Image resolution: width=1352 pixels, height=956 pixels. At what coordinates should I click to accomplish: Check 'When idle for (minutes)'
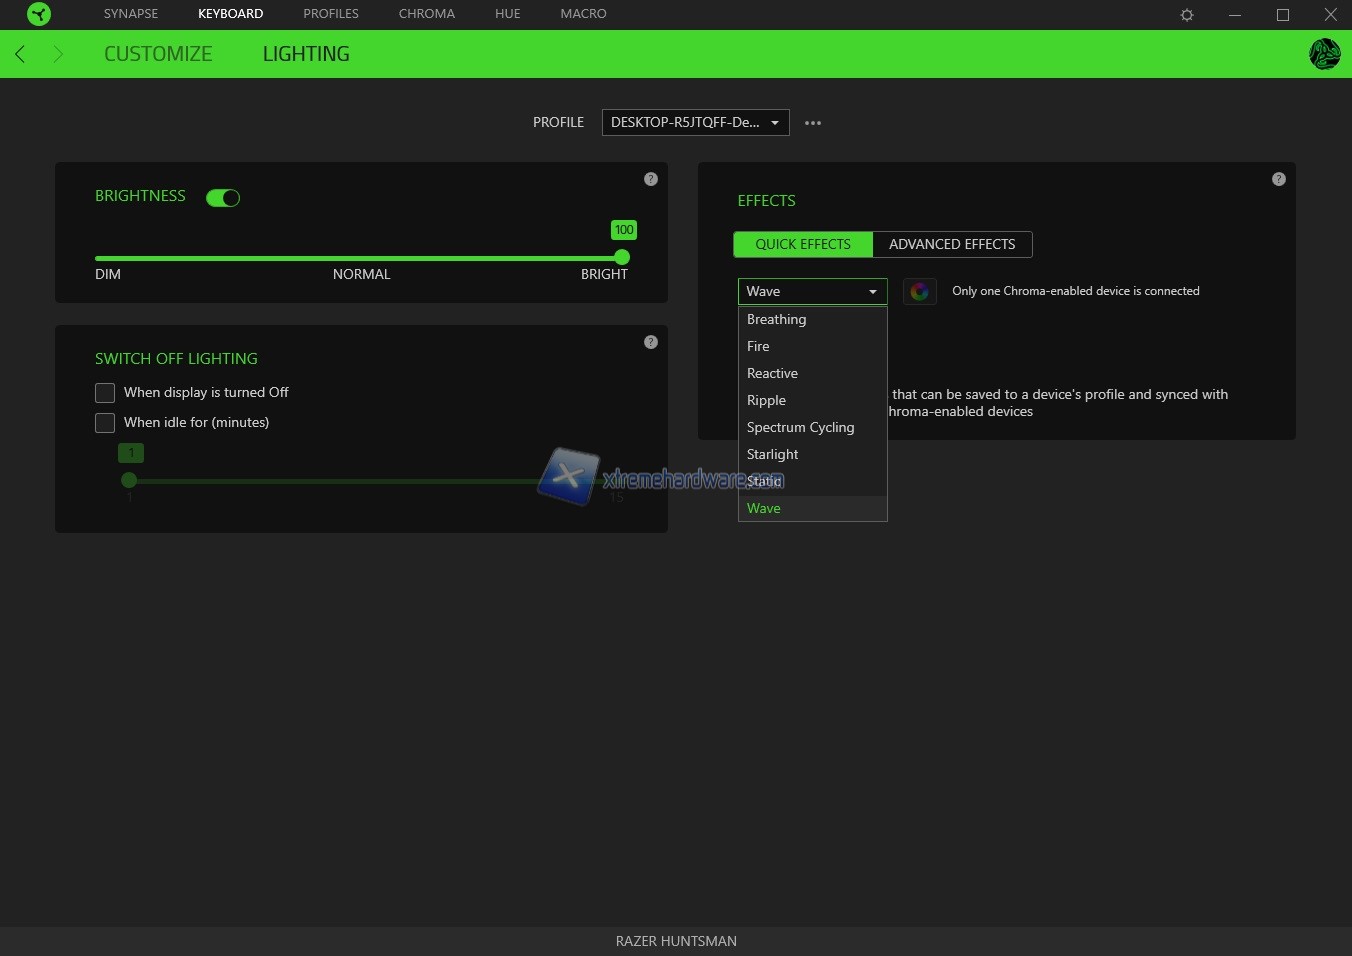point(105,423)
